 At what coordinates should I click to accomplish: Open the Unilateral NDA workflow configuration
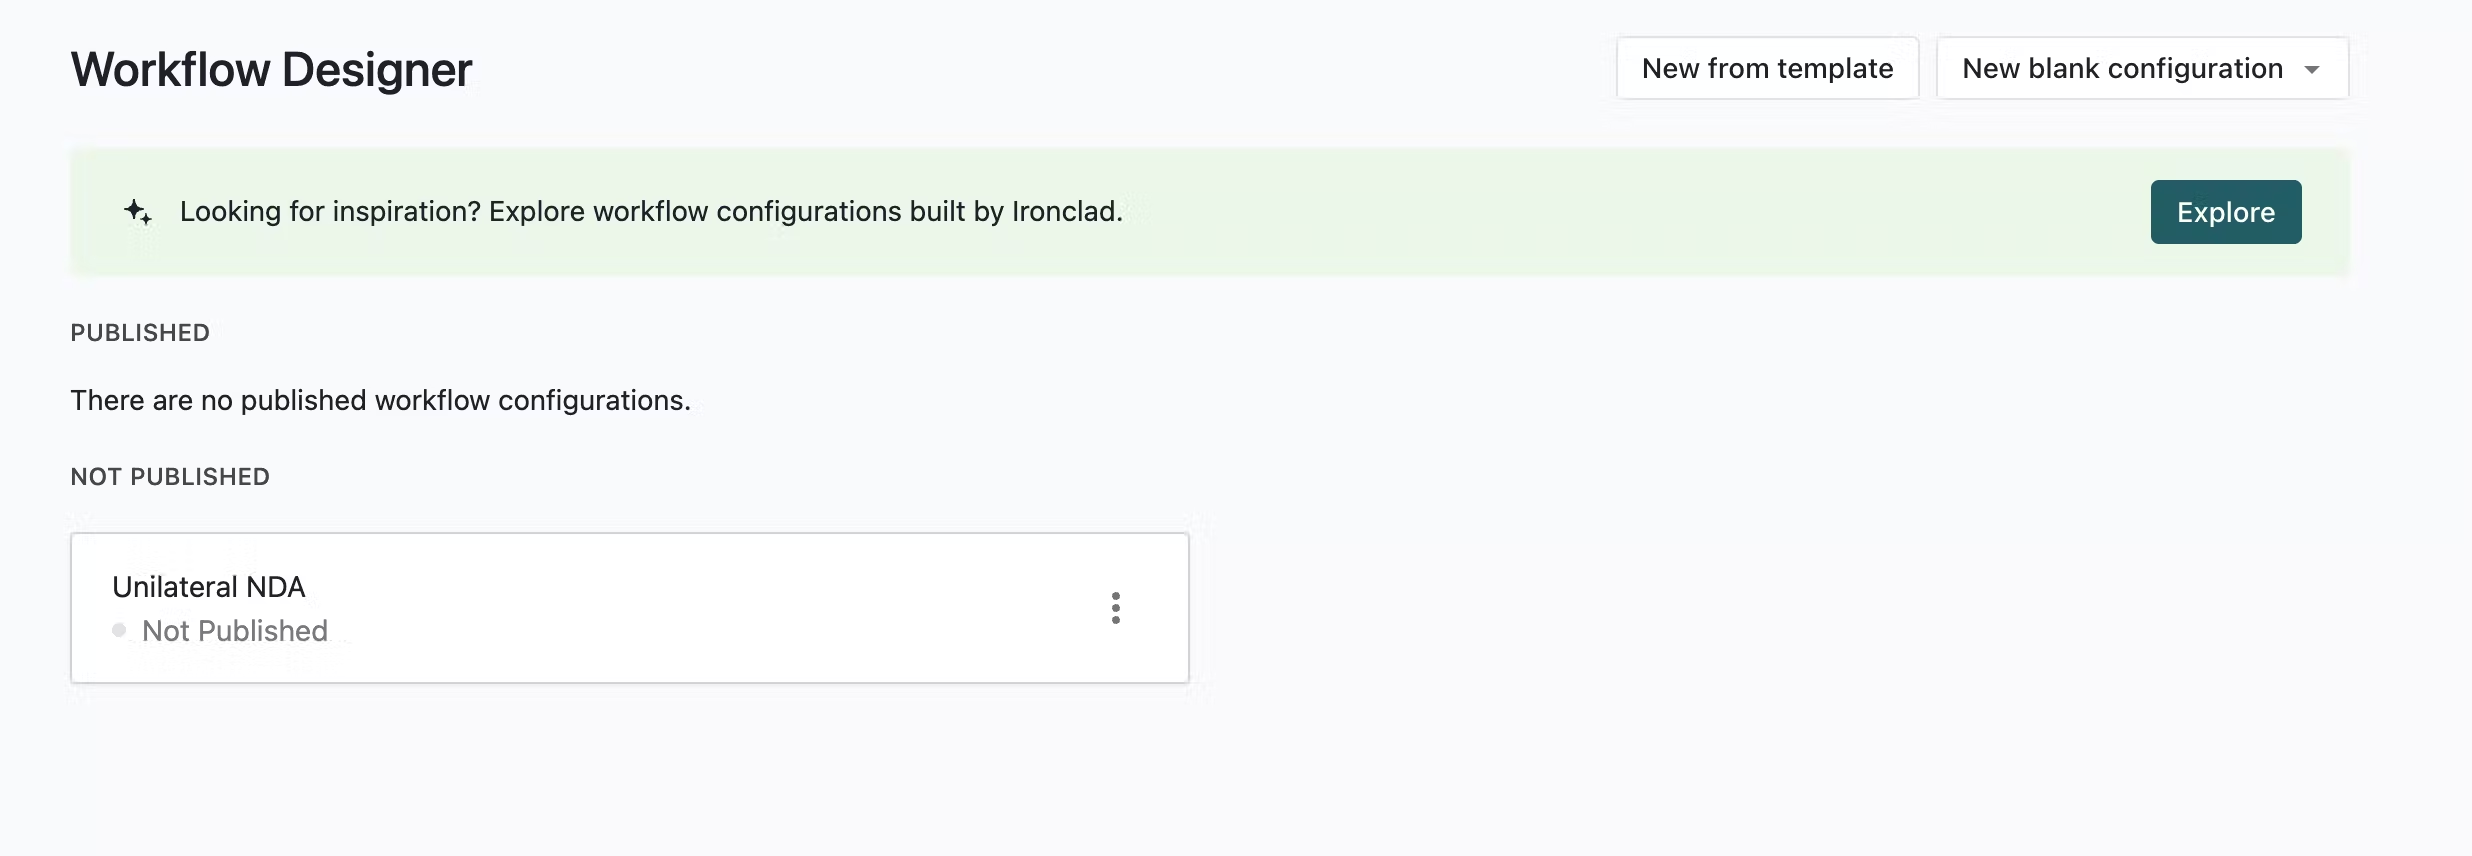click(209, 587)
